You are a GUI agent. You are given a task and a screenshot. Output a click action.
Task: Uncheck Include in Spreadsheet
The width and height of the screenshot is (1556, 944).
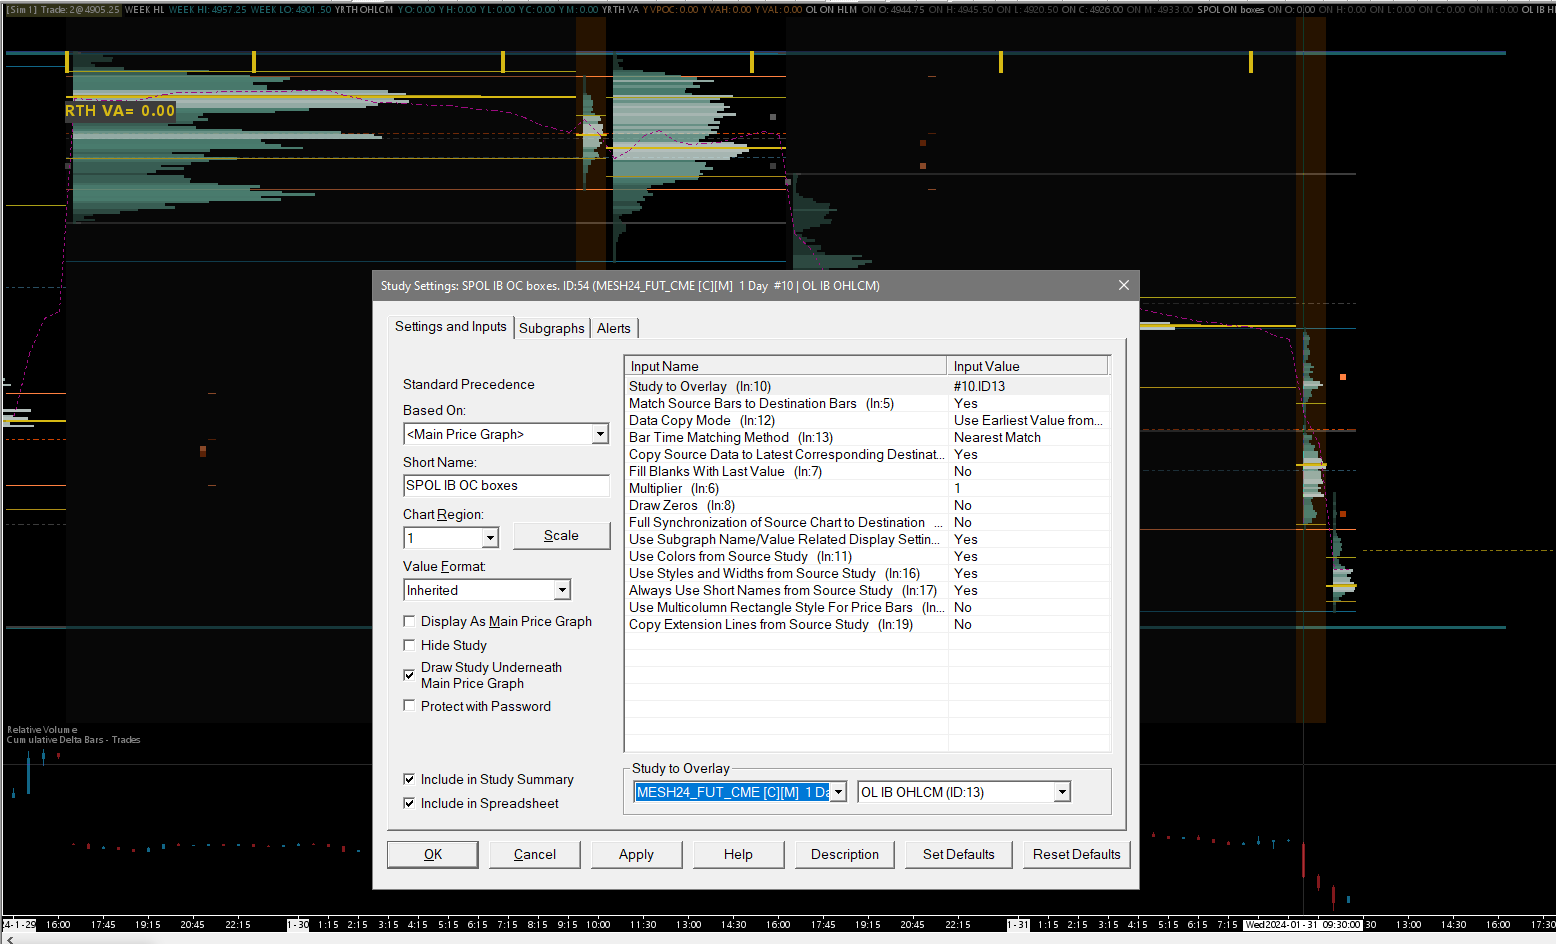pyautogui.click(x=409, y=803)
